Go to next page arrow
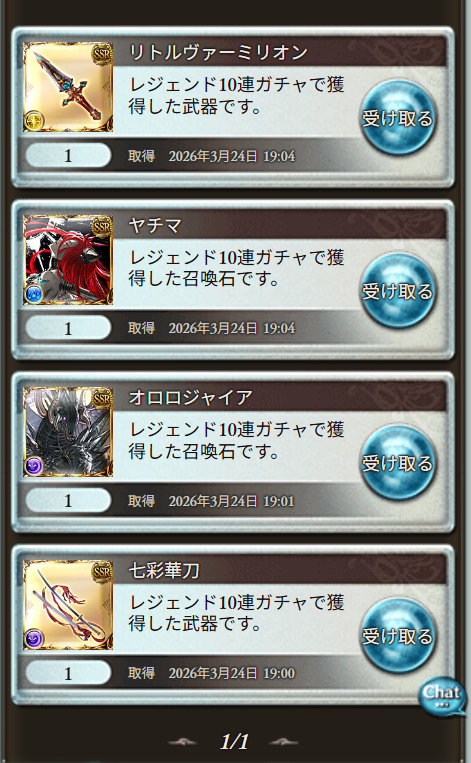Image resolution: width=471 pixels, height=763 pixels. coord(284,742)
